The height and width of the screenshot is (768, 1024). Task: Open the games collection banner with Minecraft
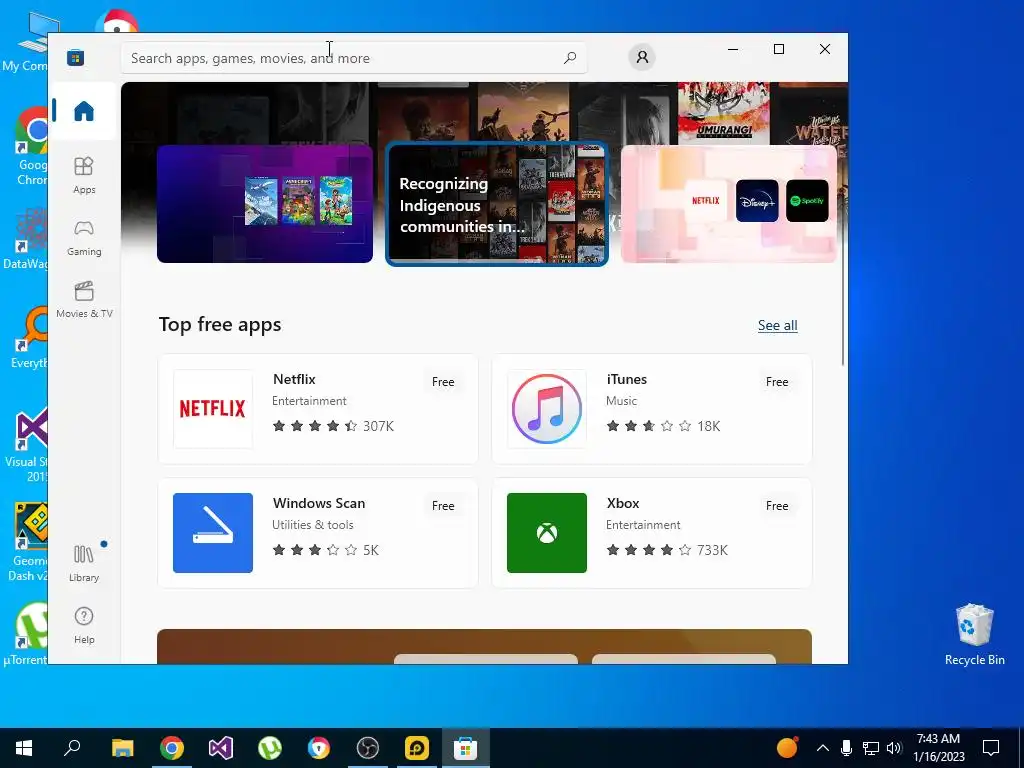pos(265,204)
